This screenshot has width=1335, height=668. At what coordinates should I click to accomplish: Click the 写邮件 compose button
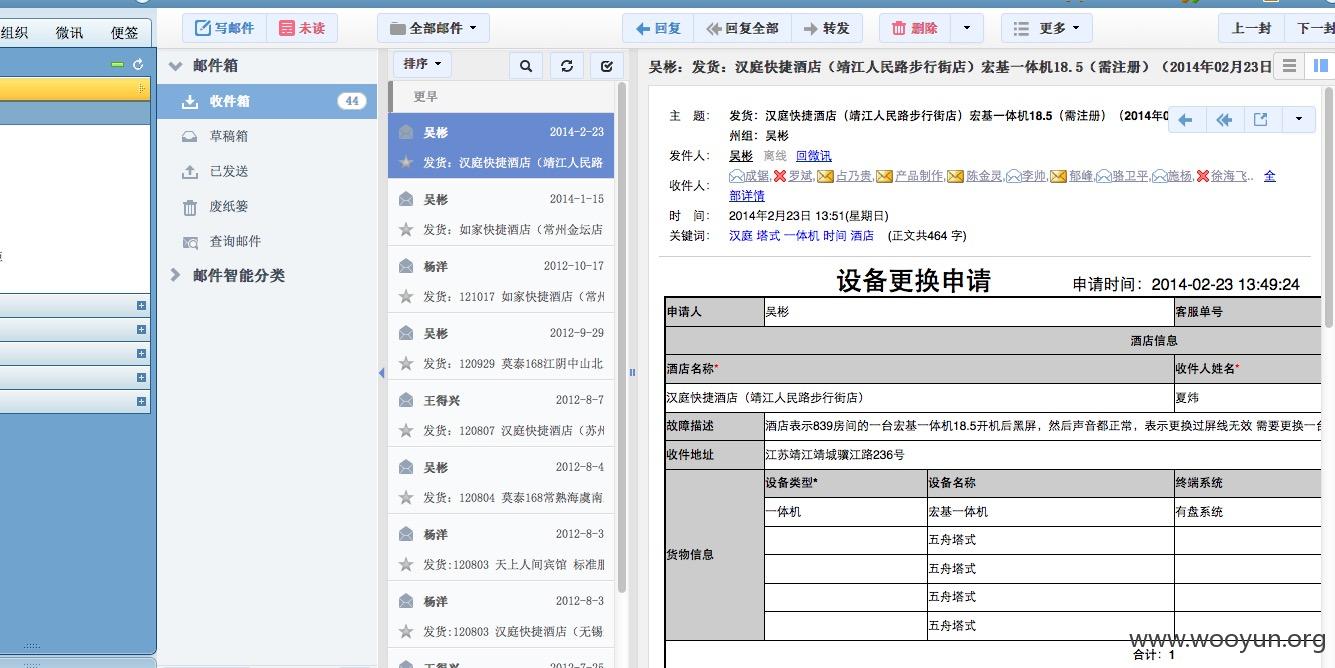click(224, 28)
